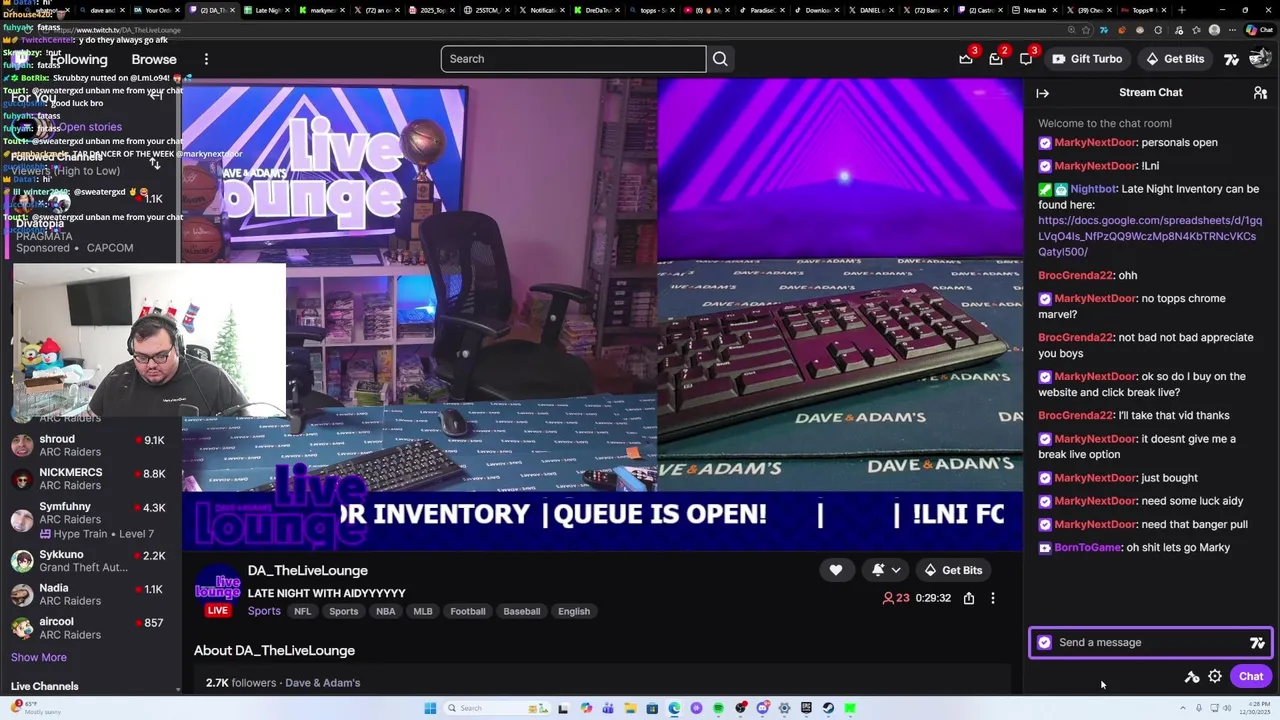This screenshot has height=720, width=1280.
Task: Open chat identity badge in message box
Action: click(1045, 642)
